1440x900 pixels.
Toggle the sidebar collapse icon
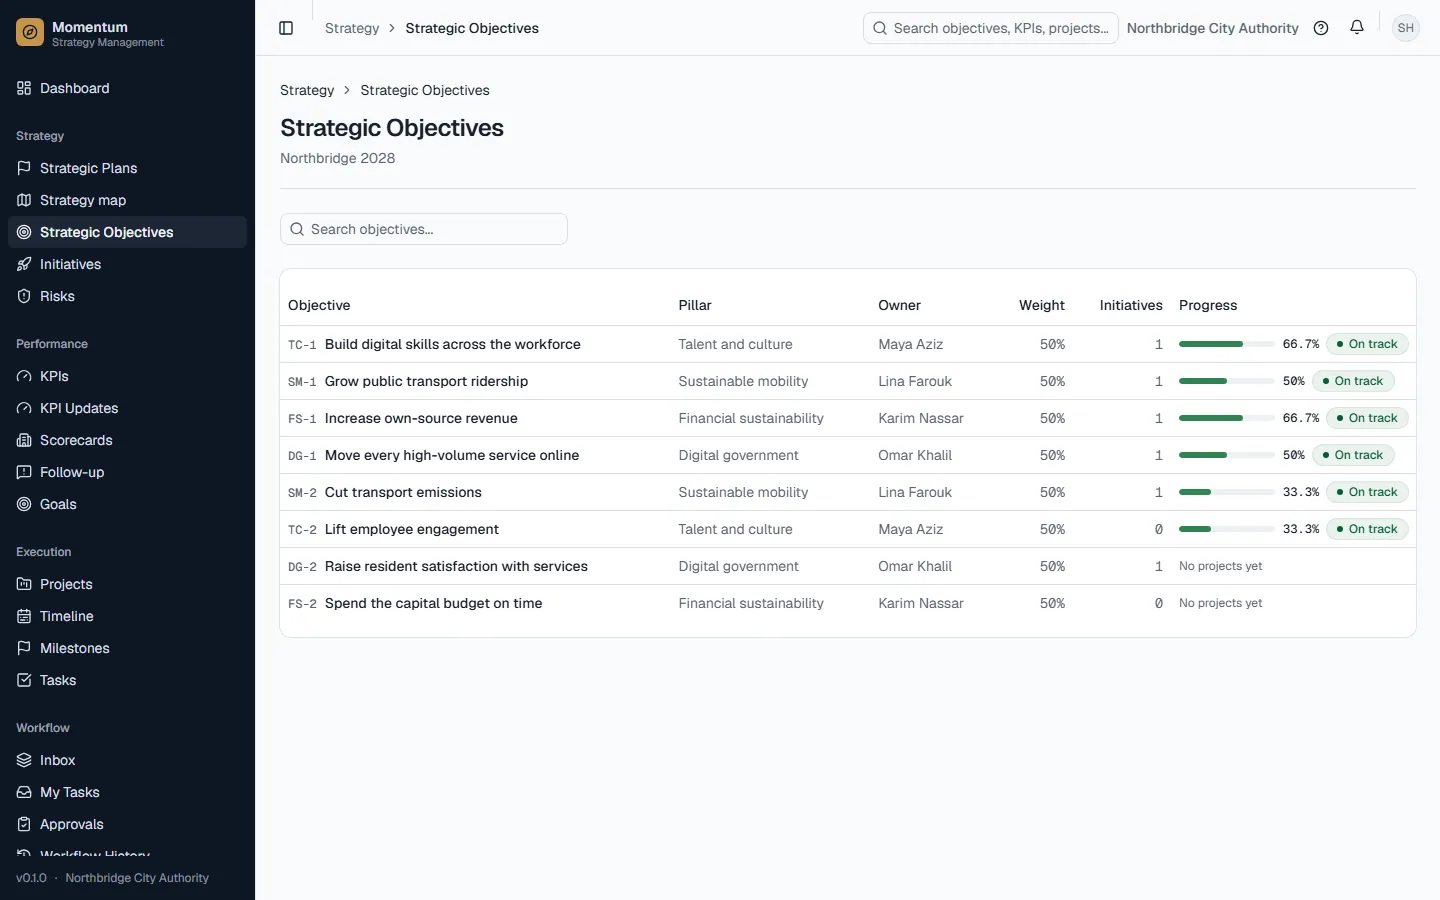(x=286, y=28)
